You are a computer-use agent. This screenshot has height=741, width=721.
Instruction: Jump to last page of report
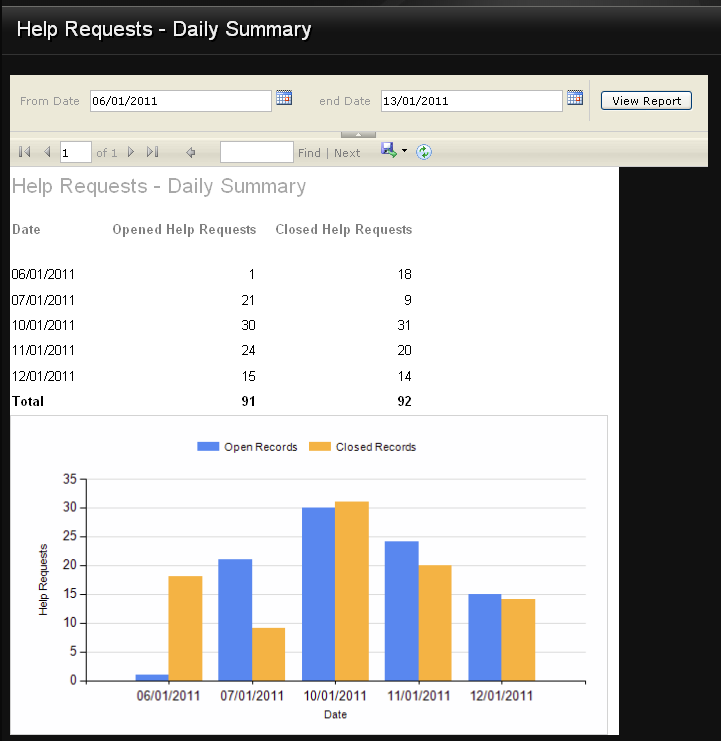[x=152, y=152]
